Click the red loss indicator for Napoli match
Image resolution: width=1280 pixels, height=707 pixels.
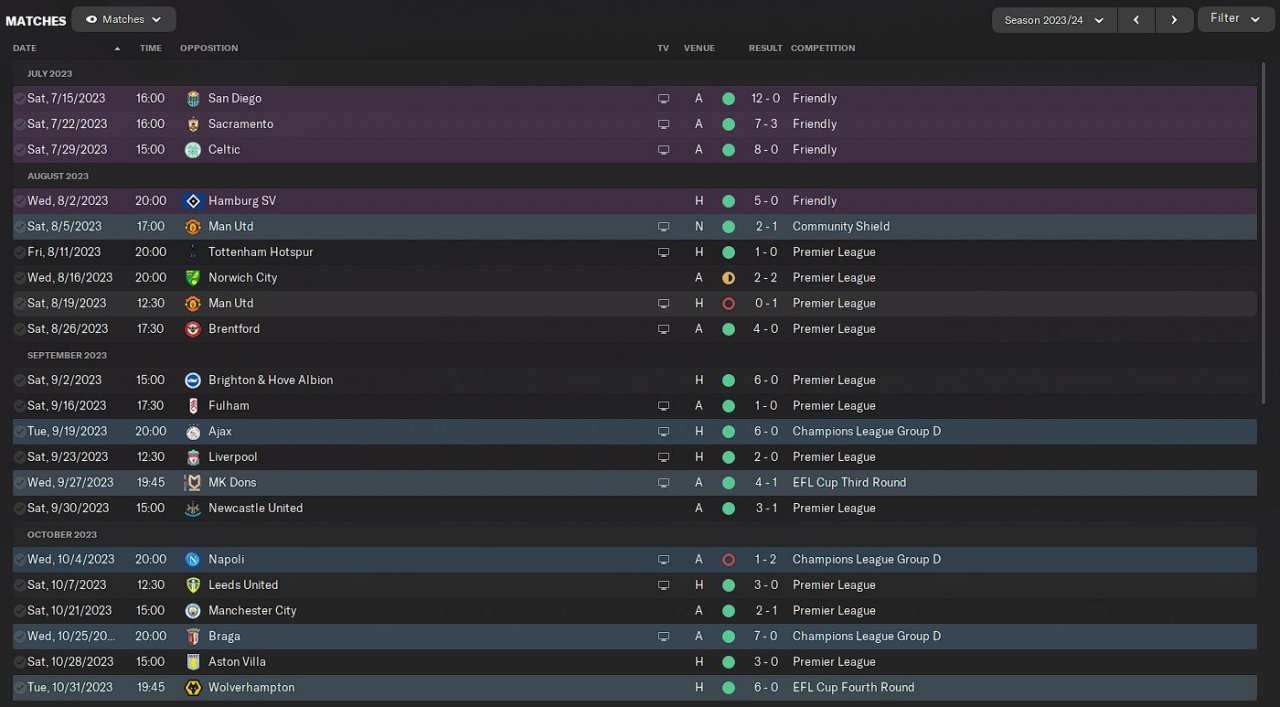click(728, 560)
